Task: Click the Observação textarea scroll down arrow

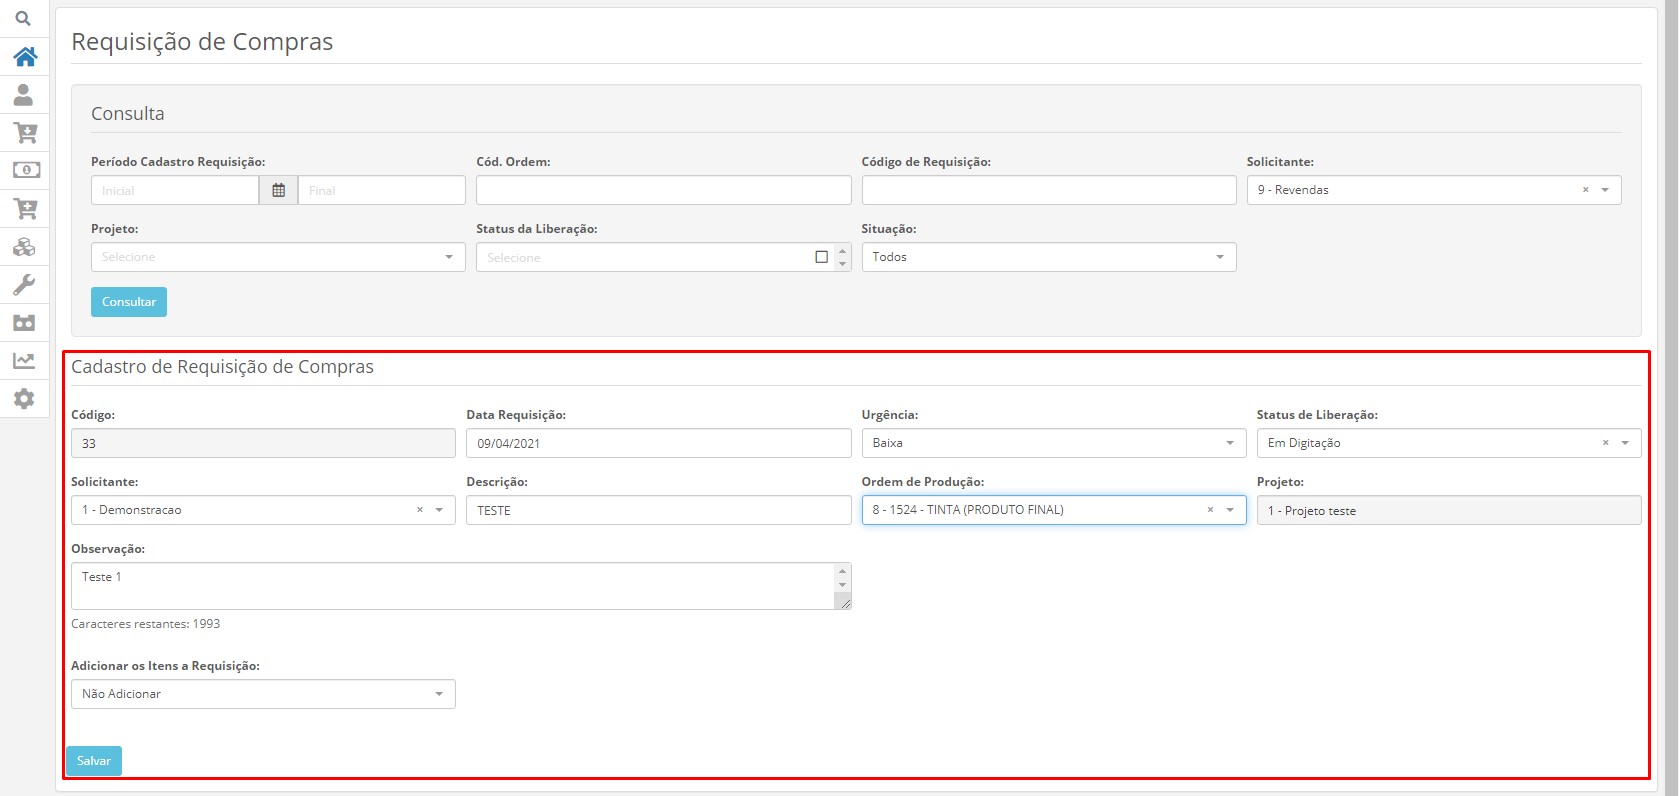Action: tap(843, 585)
